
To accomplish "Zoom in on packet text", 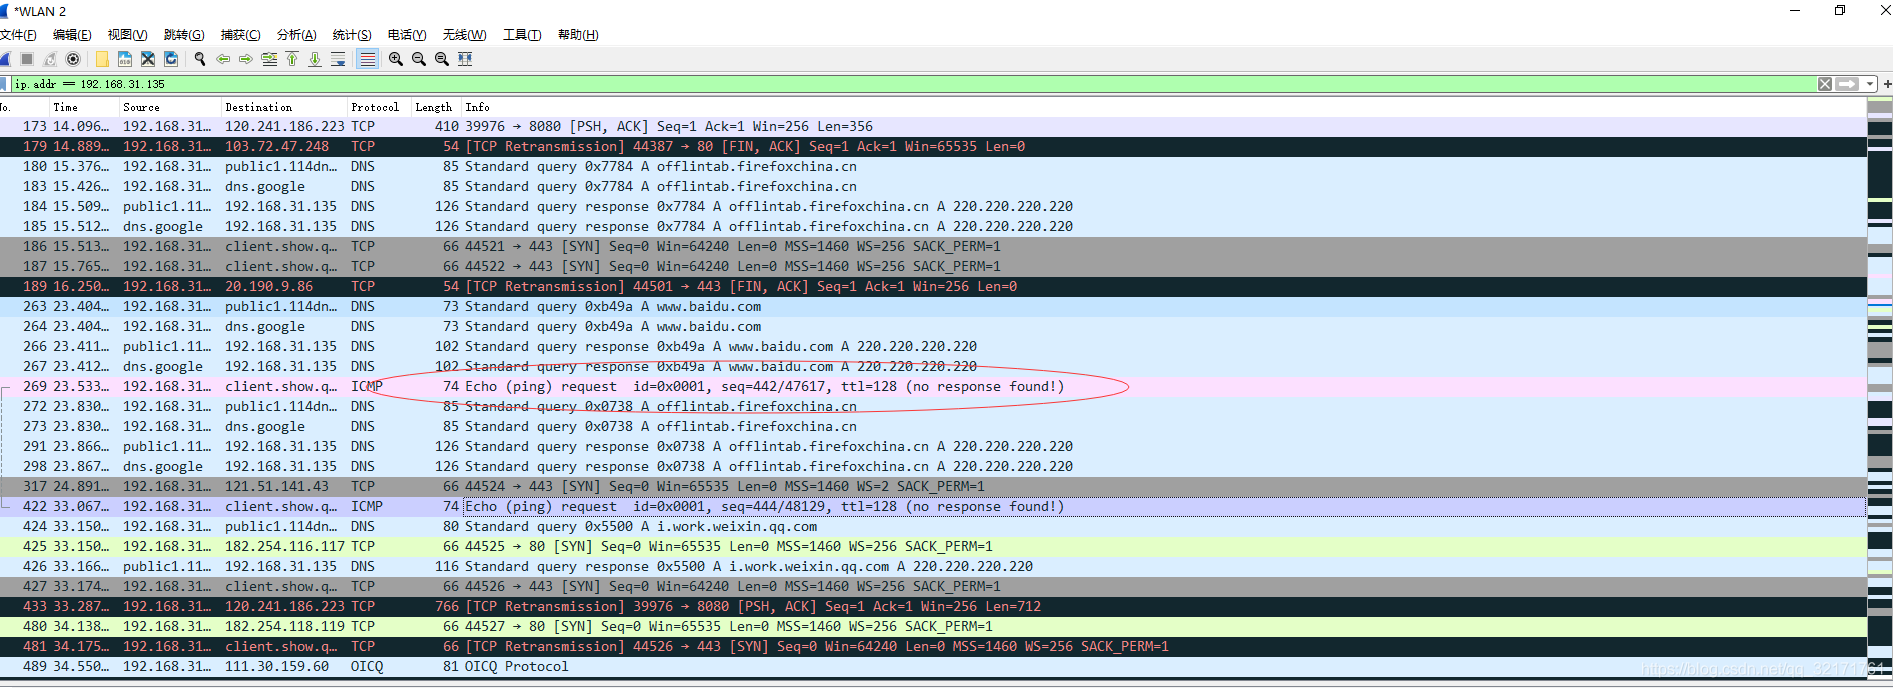I will (x=396, y=59).
